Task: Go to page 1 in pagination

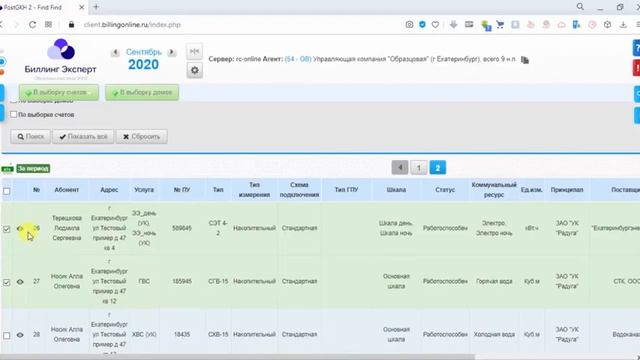Action: [419, 167]
